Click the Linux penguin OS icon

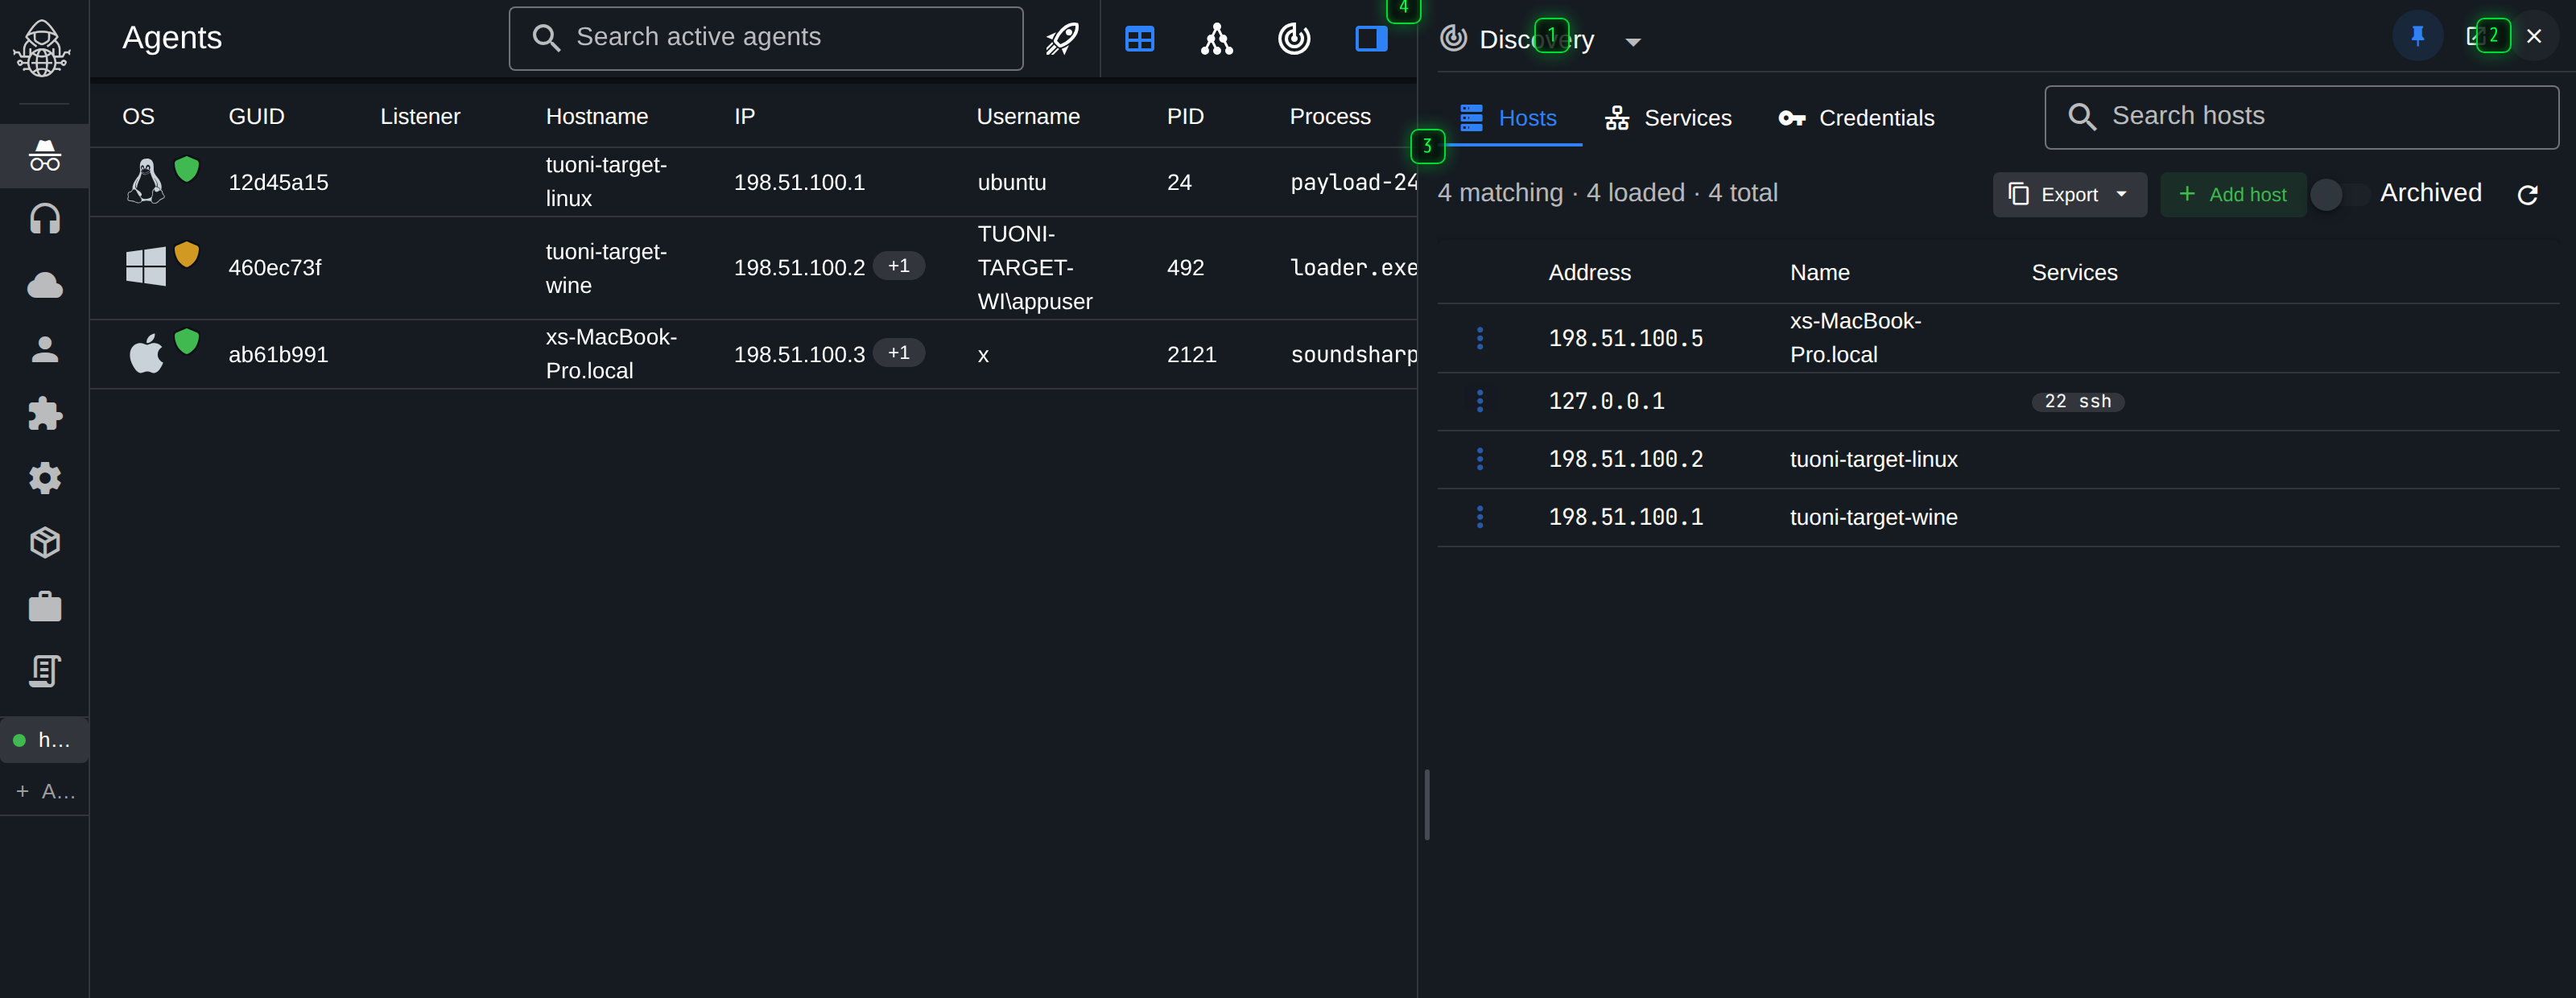146,182
